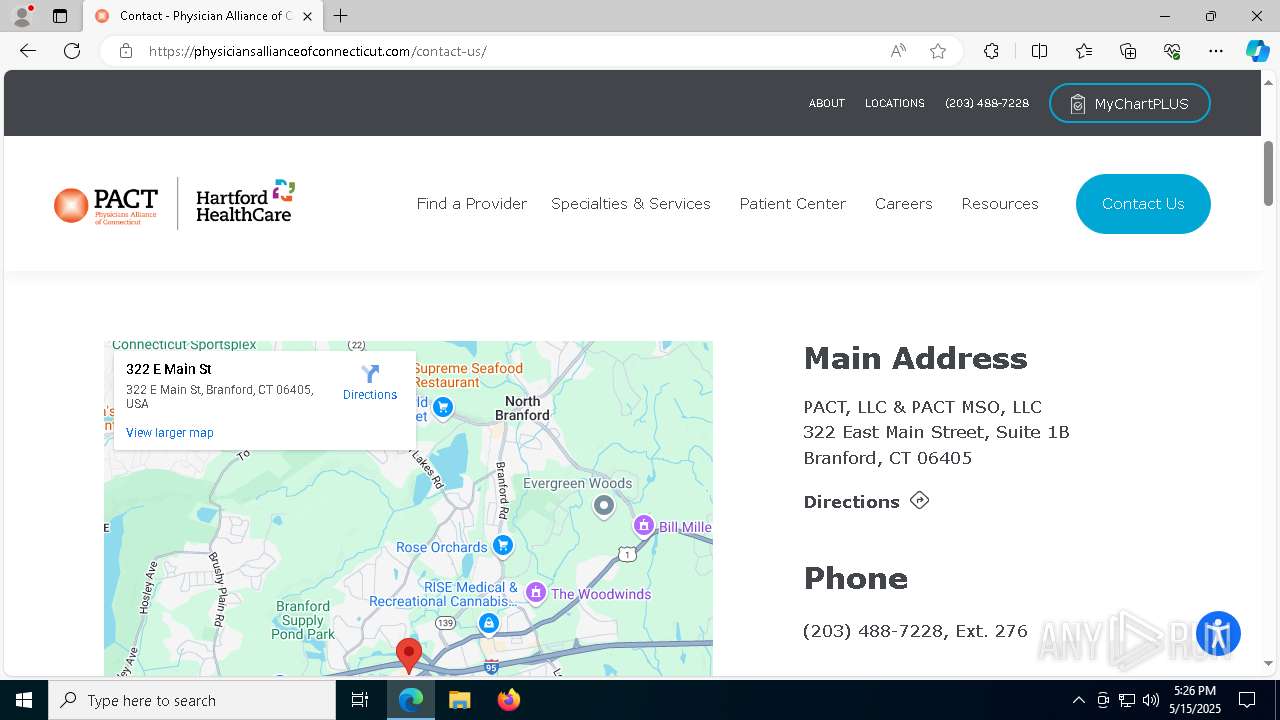Open Edge Settings and more menu
The width and height of the screenshot is (1280, 720).
(1216, 51)
